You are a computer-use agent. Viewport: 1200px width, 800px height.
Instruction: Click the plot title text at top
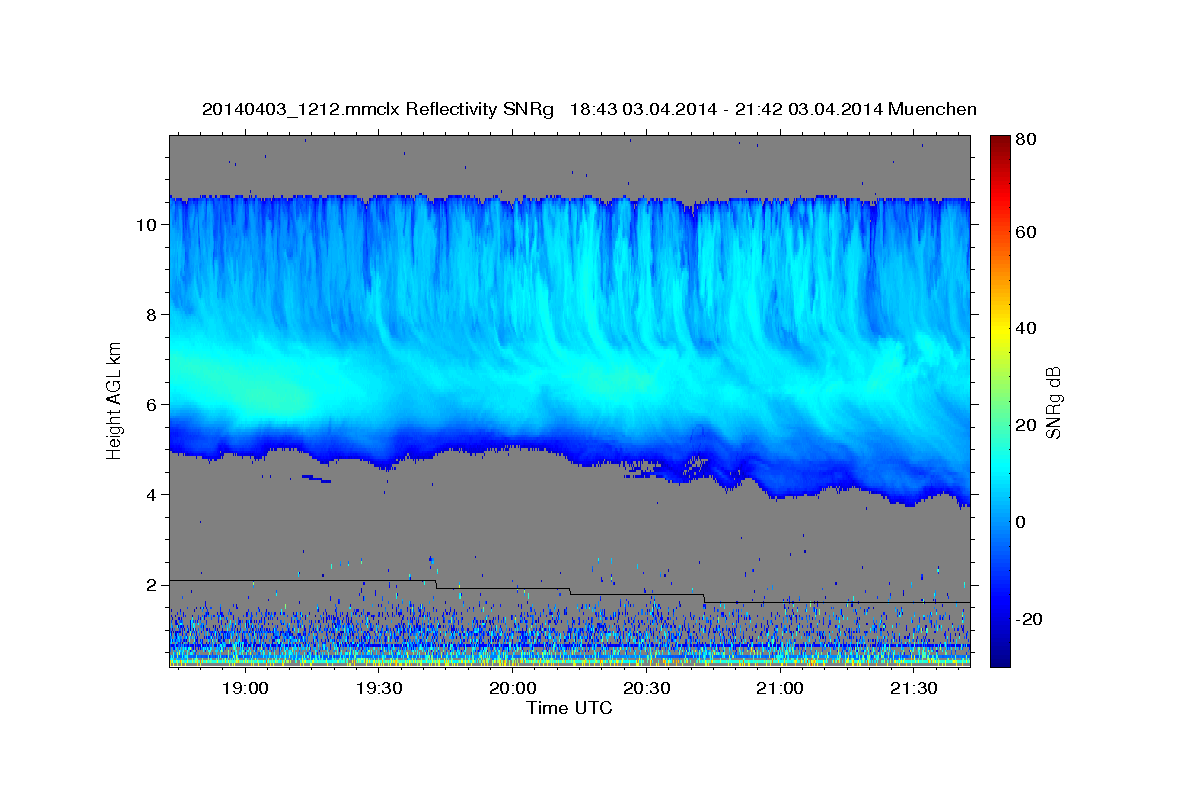(589, 109)
